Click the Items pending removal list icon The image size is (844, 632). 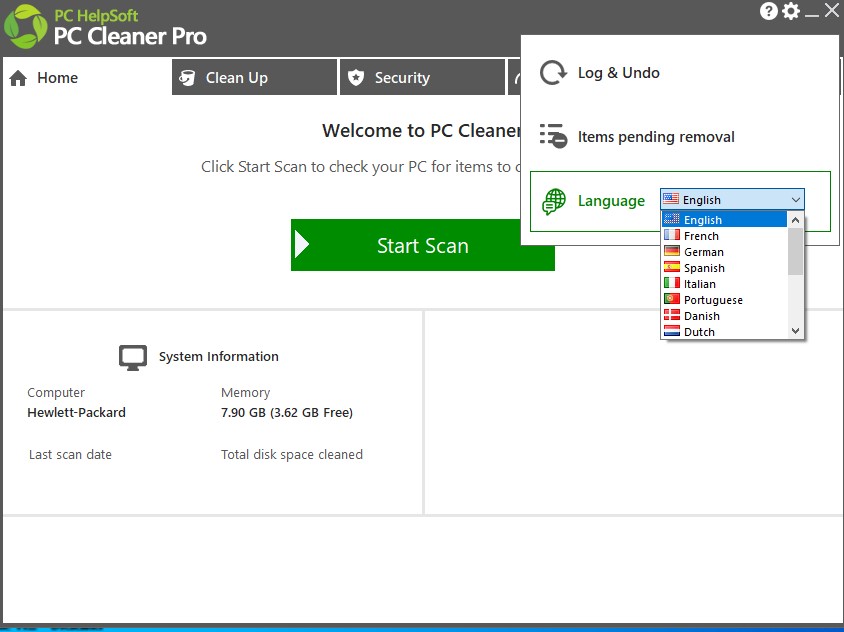553,136
